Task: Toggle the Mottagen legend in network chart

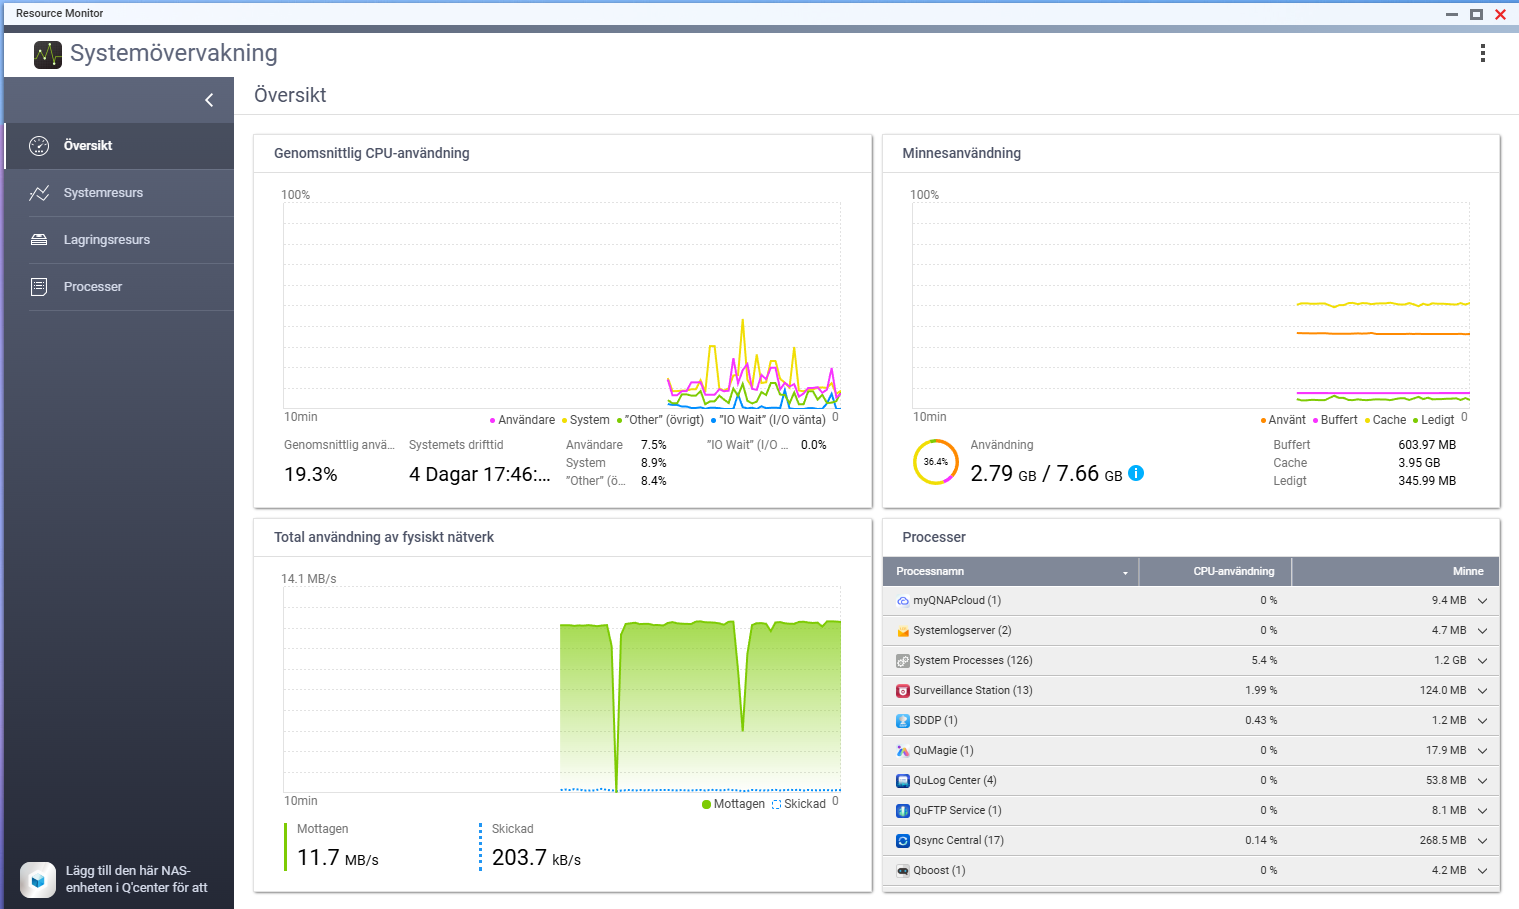Action: point(733,804)
